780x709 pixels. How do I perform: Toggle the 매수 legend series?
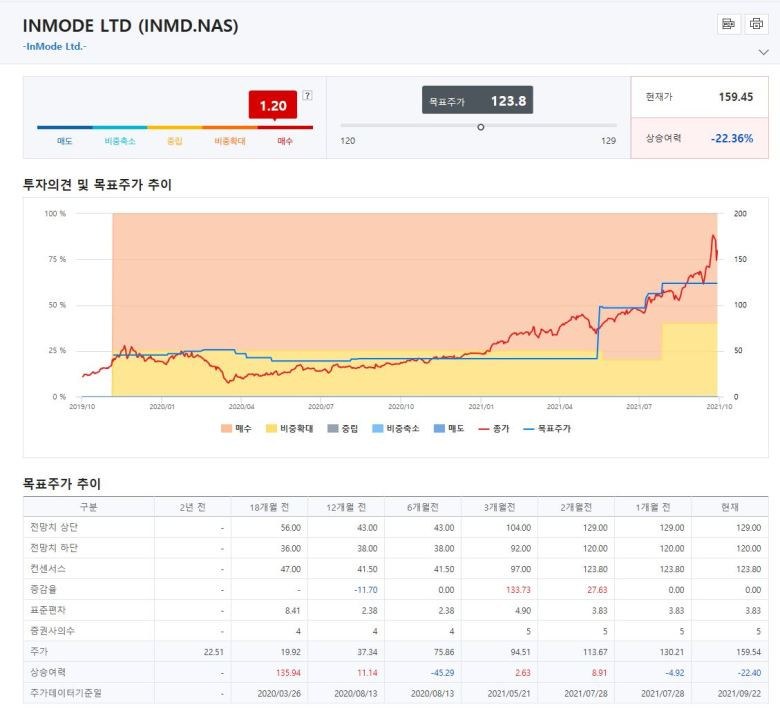[236, 428]
